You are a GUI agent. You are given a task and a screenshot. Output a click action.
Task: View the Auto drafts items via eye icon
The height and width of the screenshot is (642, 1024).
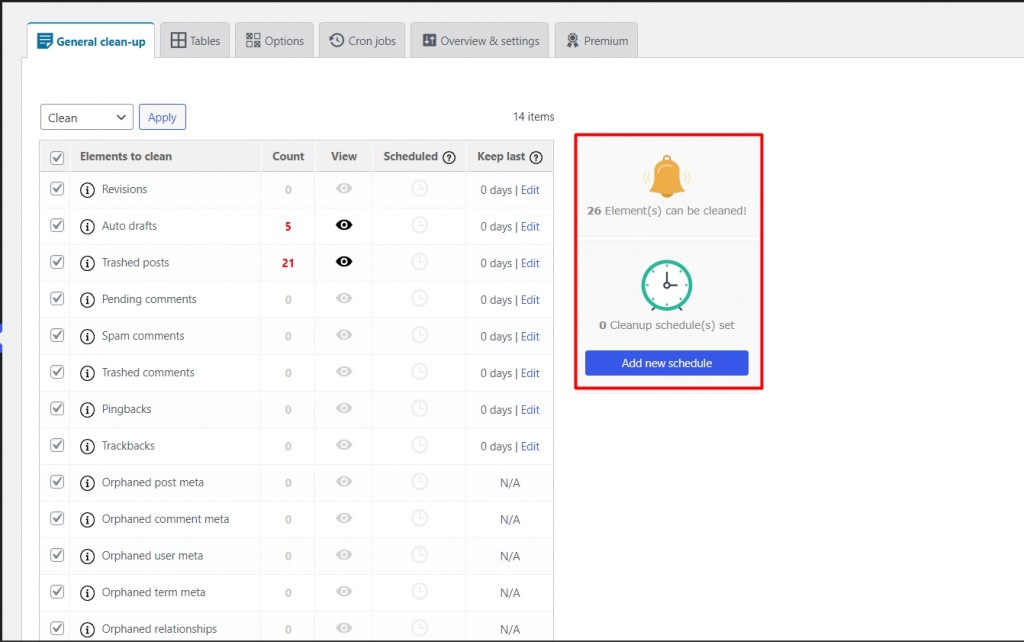coord(344,225)
